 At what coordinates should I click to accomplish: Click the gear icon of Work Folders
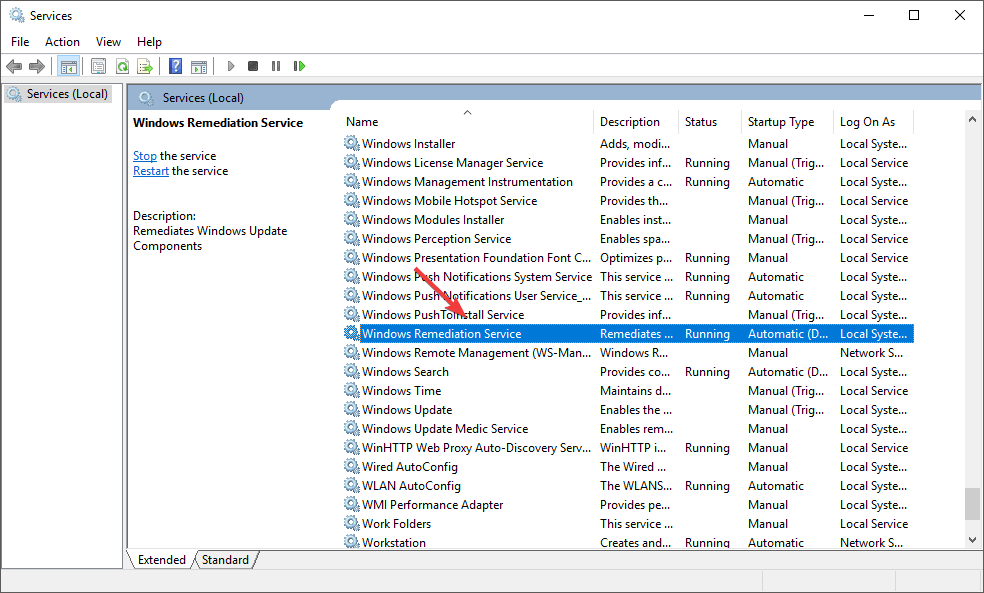pos(351,523)
